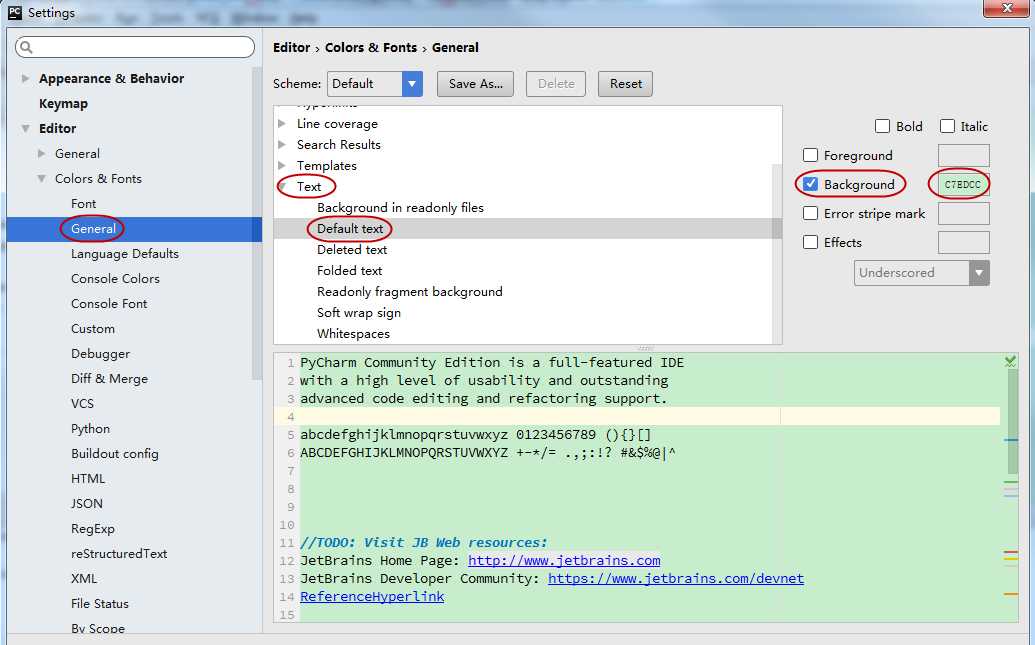The image size is (1035, 645).
Task: Click the Editor breadcrumb text
Action: click(291, 48)
